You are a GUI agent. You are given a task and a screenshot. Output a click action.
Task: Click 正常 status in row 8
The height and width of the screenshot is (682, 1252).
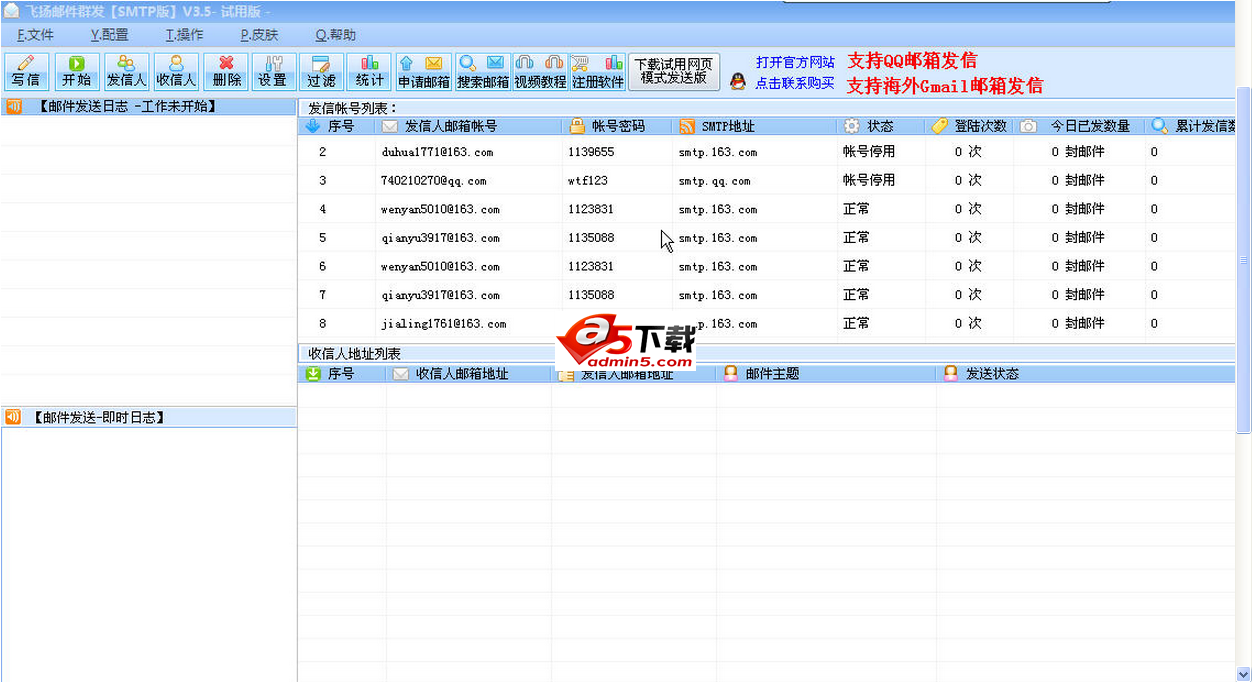[x=856, y=323]
